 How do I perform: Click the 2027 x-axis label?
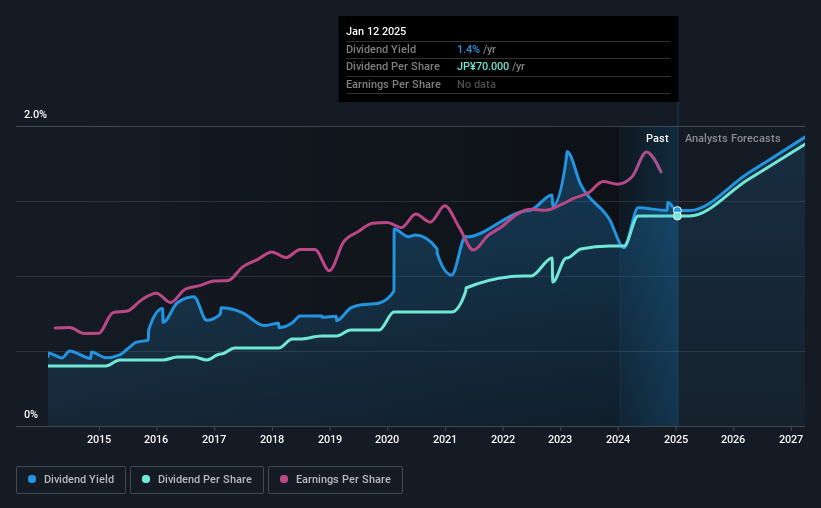coord(791,439)
